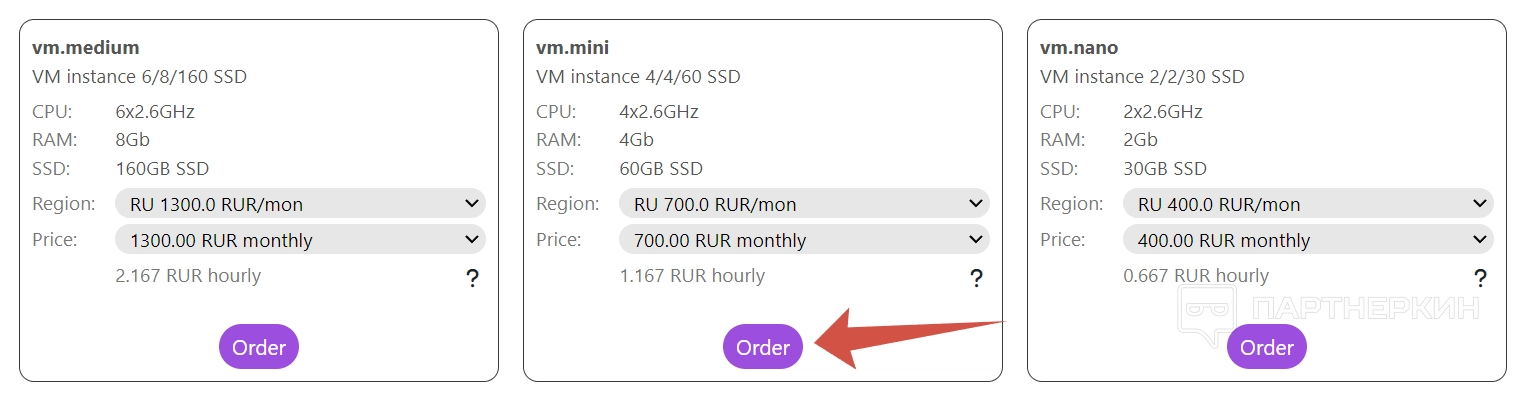Open the vm.nano Region dropdown
The image size is (1531, 401).
click(1308, 204)
